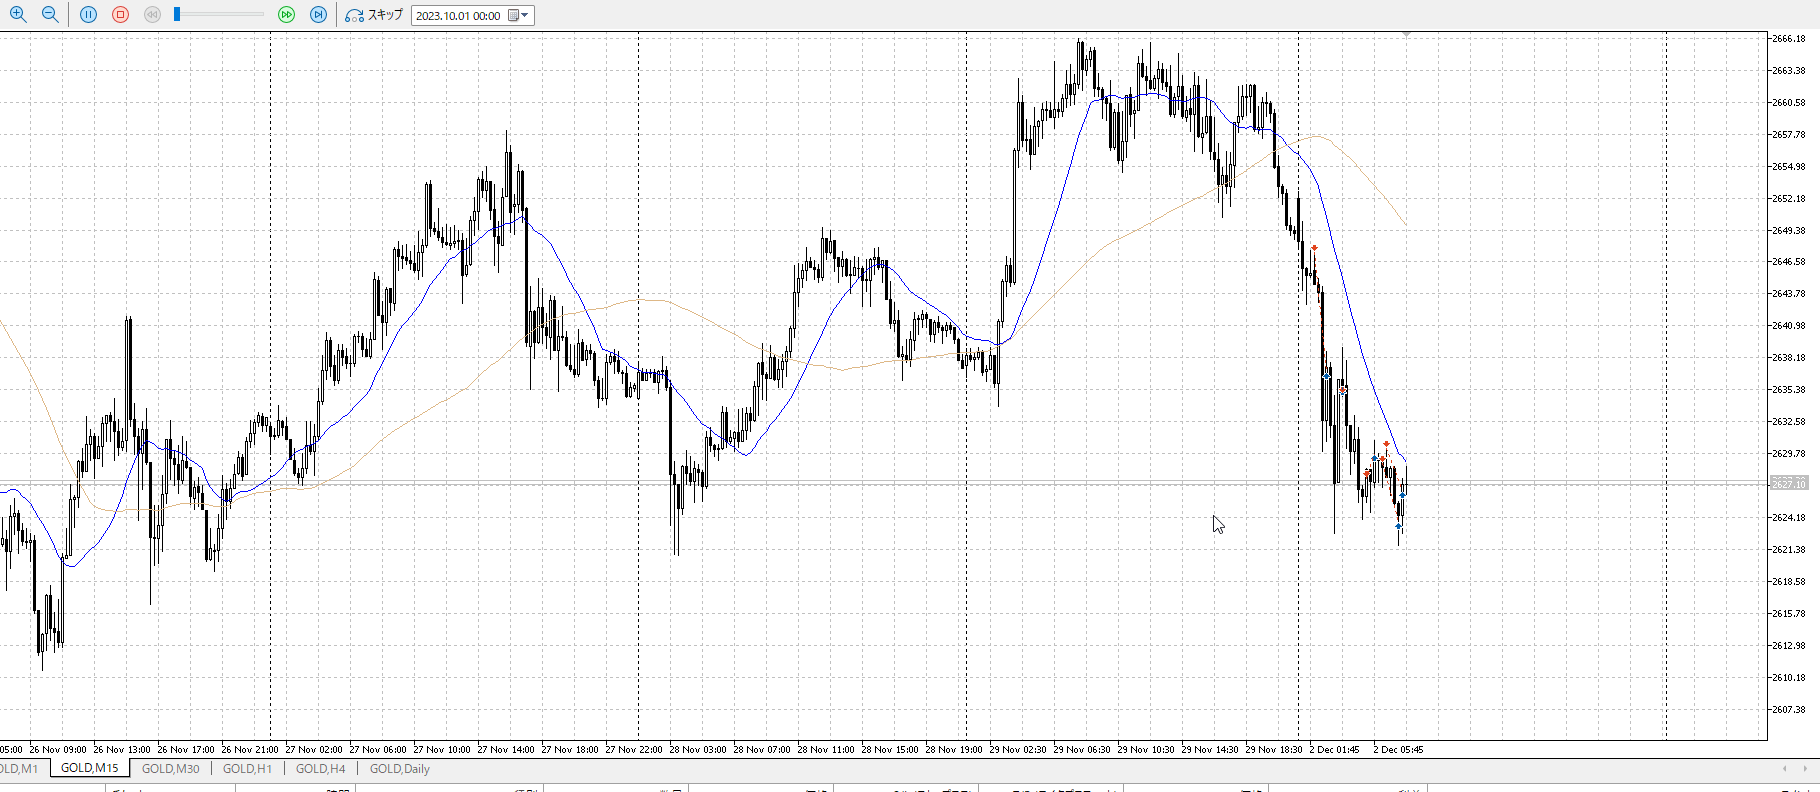Screen dimensions: 1820x792
Task: Select the GOLD,M15 chart tab
Action: click(89, 769)
